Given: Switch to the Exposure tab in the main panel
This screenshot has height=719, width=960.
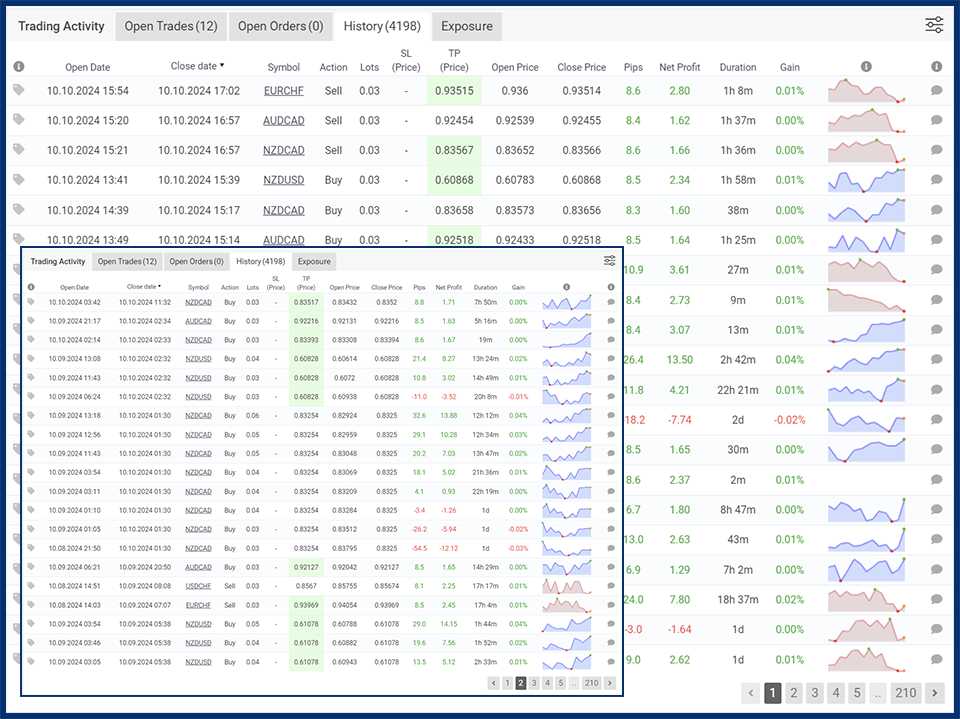Looking at the screenshot, I should [x=466, y=26].
